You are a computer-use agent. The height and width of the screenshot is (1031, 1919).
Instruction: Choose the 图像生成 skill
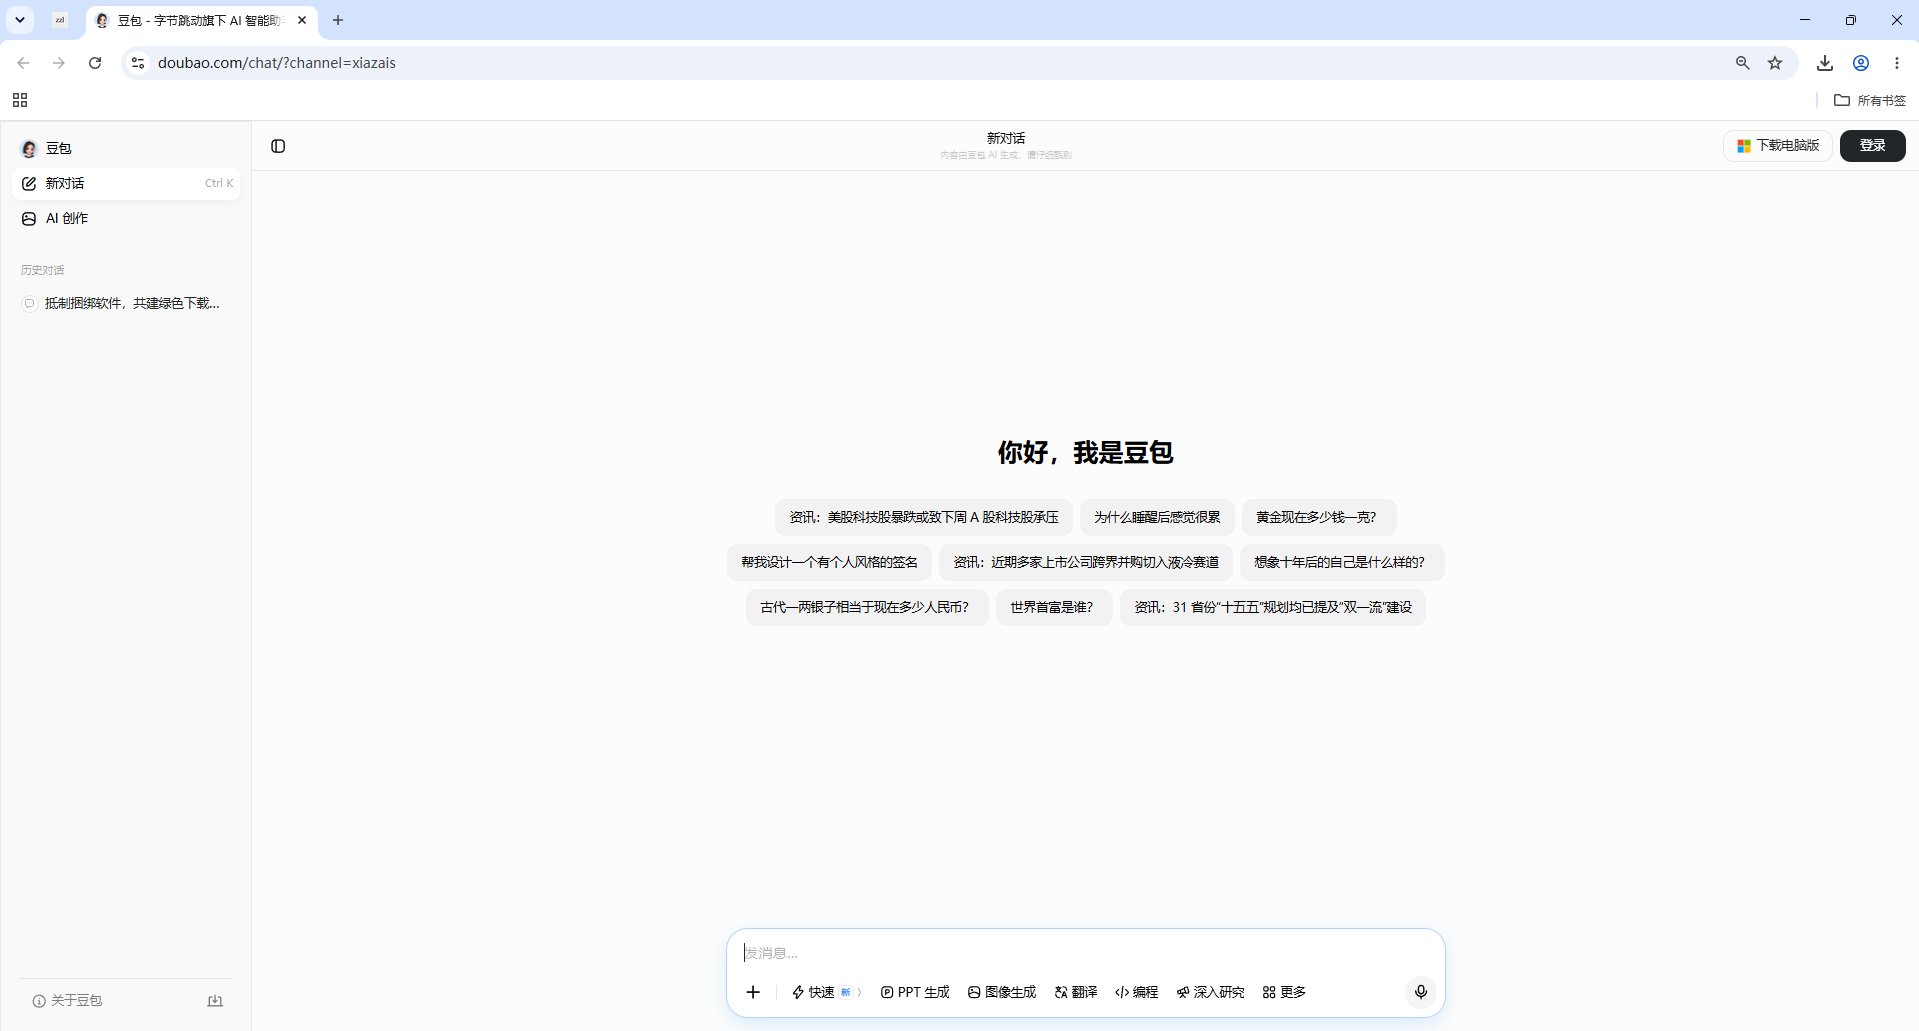(x=1002, y=992)
